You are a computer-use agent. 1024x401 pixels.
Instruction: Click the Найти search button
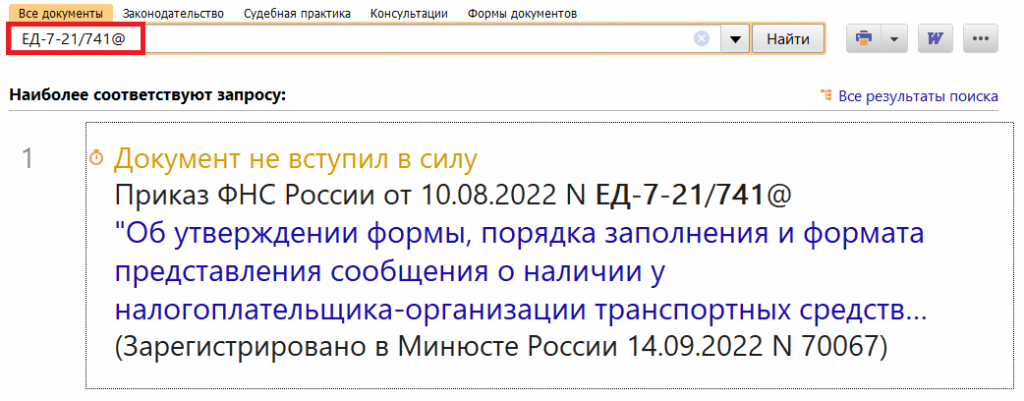point(788,39)
